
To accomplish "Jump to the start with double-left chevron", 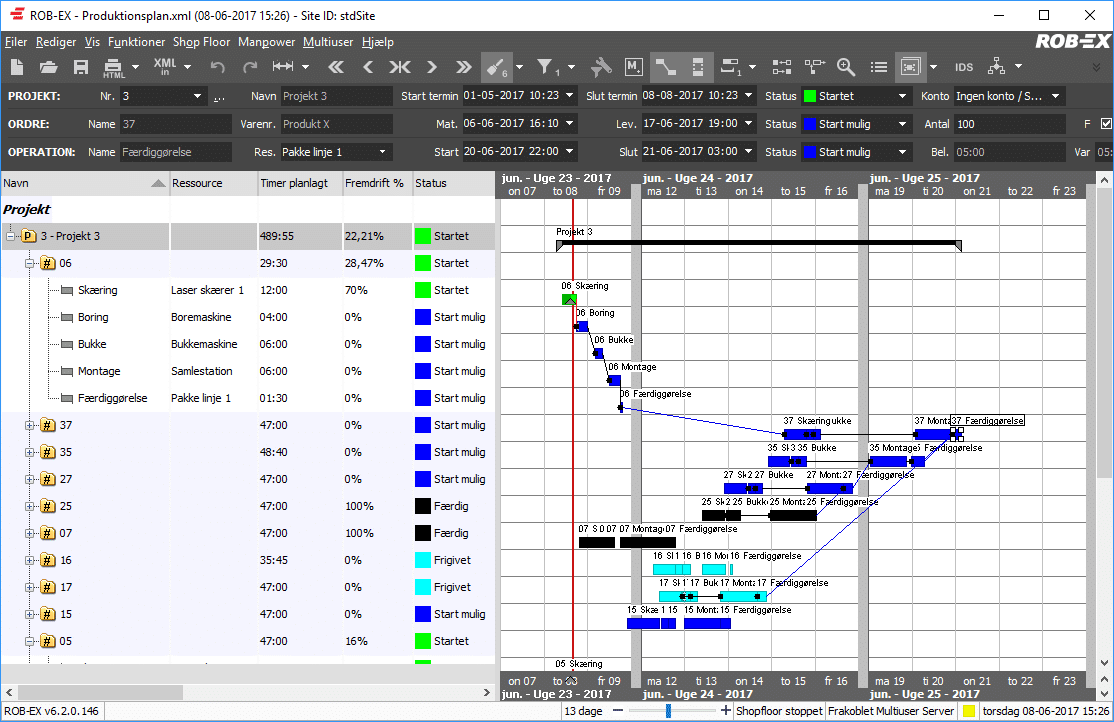I will pyautogui.click(x=336, y=67).
